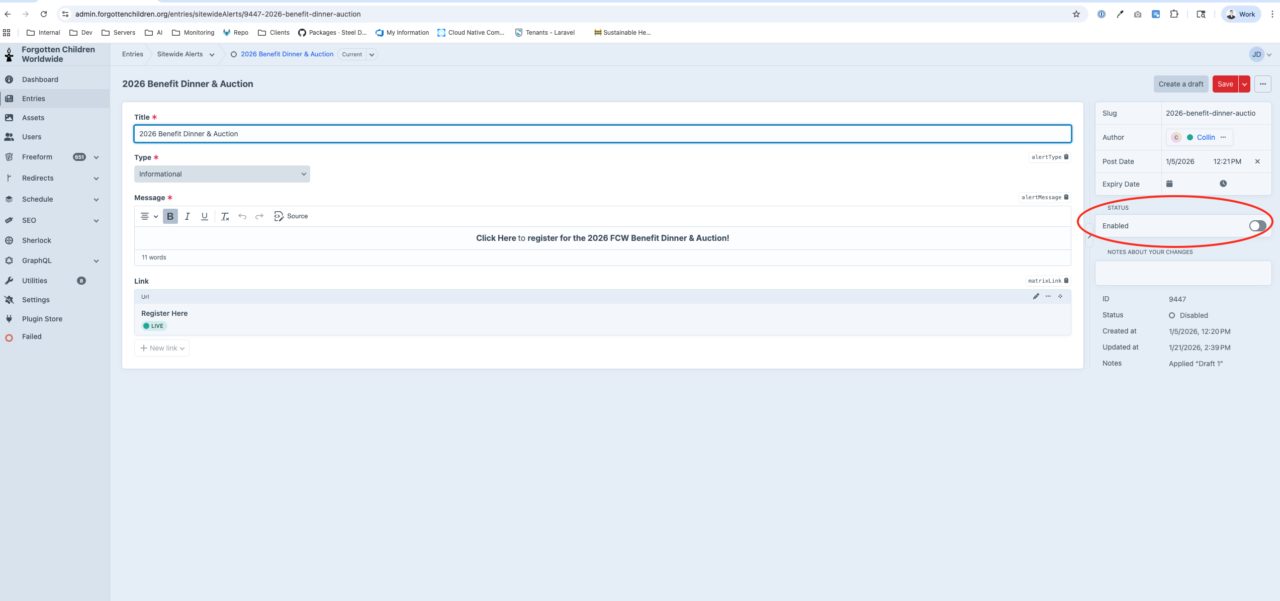
Task: Clear the Post Date with the X icon
Action: pos(1257,161)
